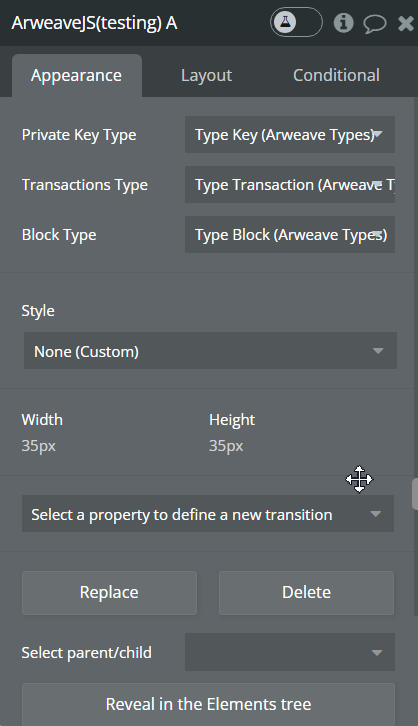Close the property editor panel
This screenshot has height=726, width=418.
tap(406, 23)
